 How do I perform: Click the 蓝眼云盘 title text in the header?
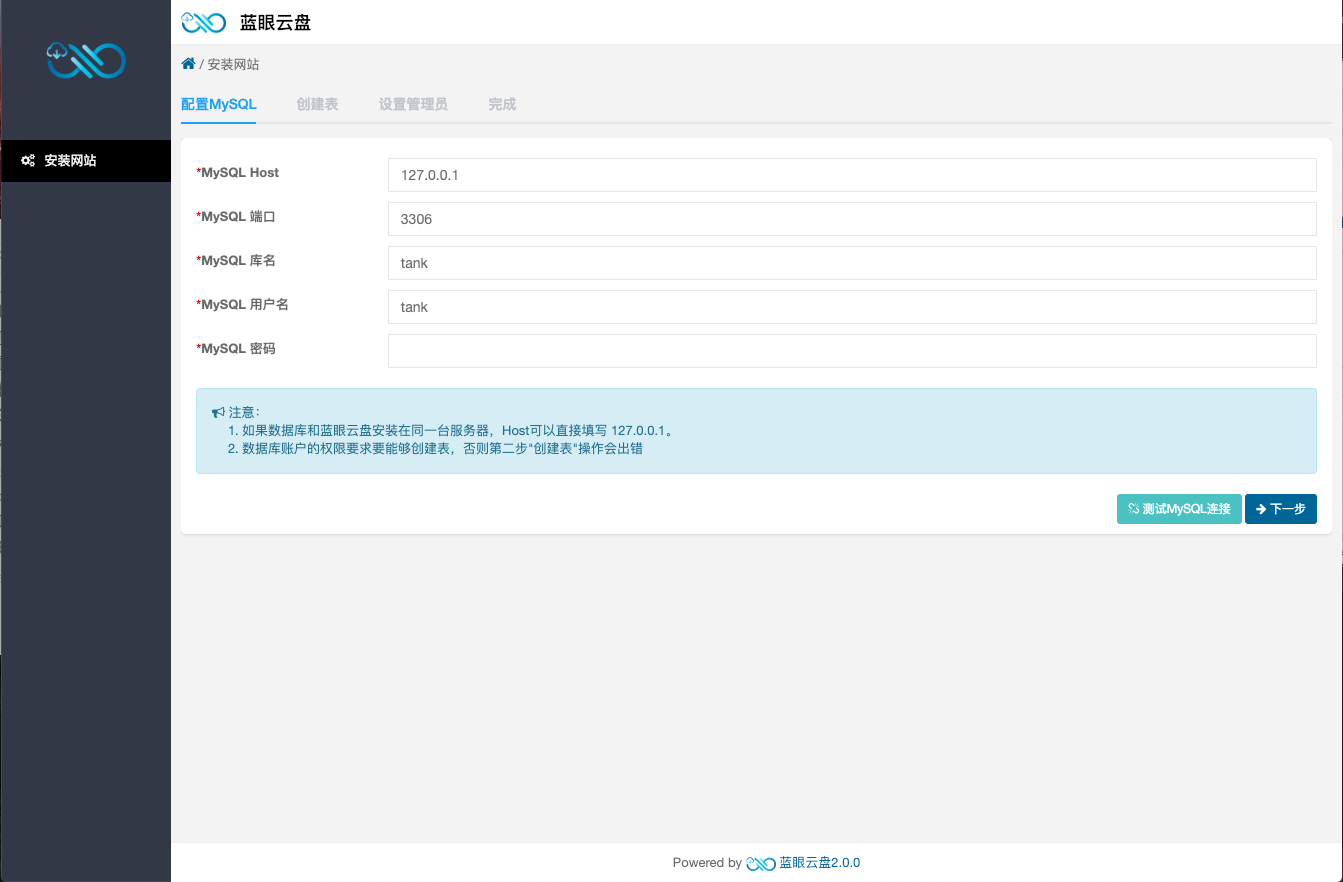pos(275,22)
